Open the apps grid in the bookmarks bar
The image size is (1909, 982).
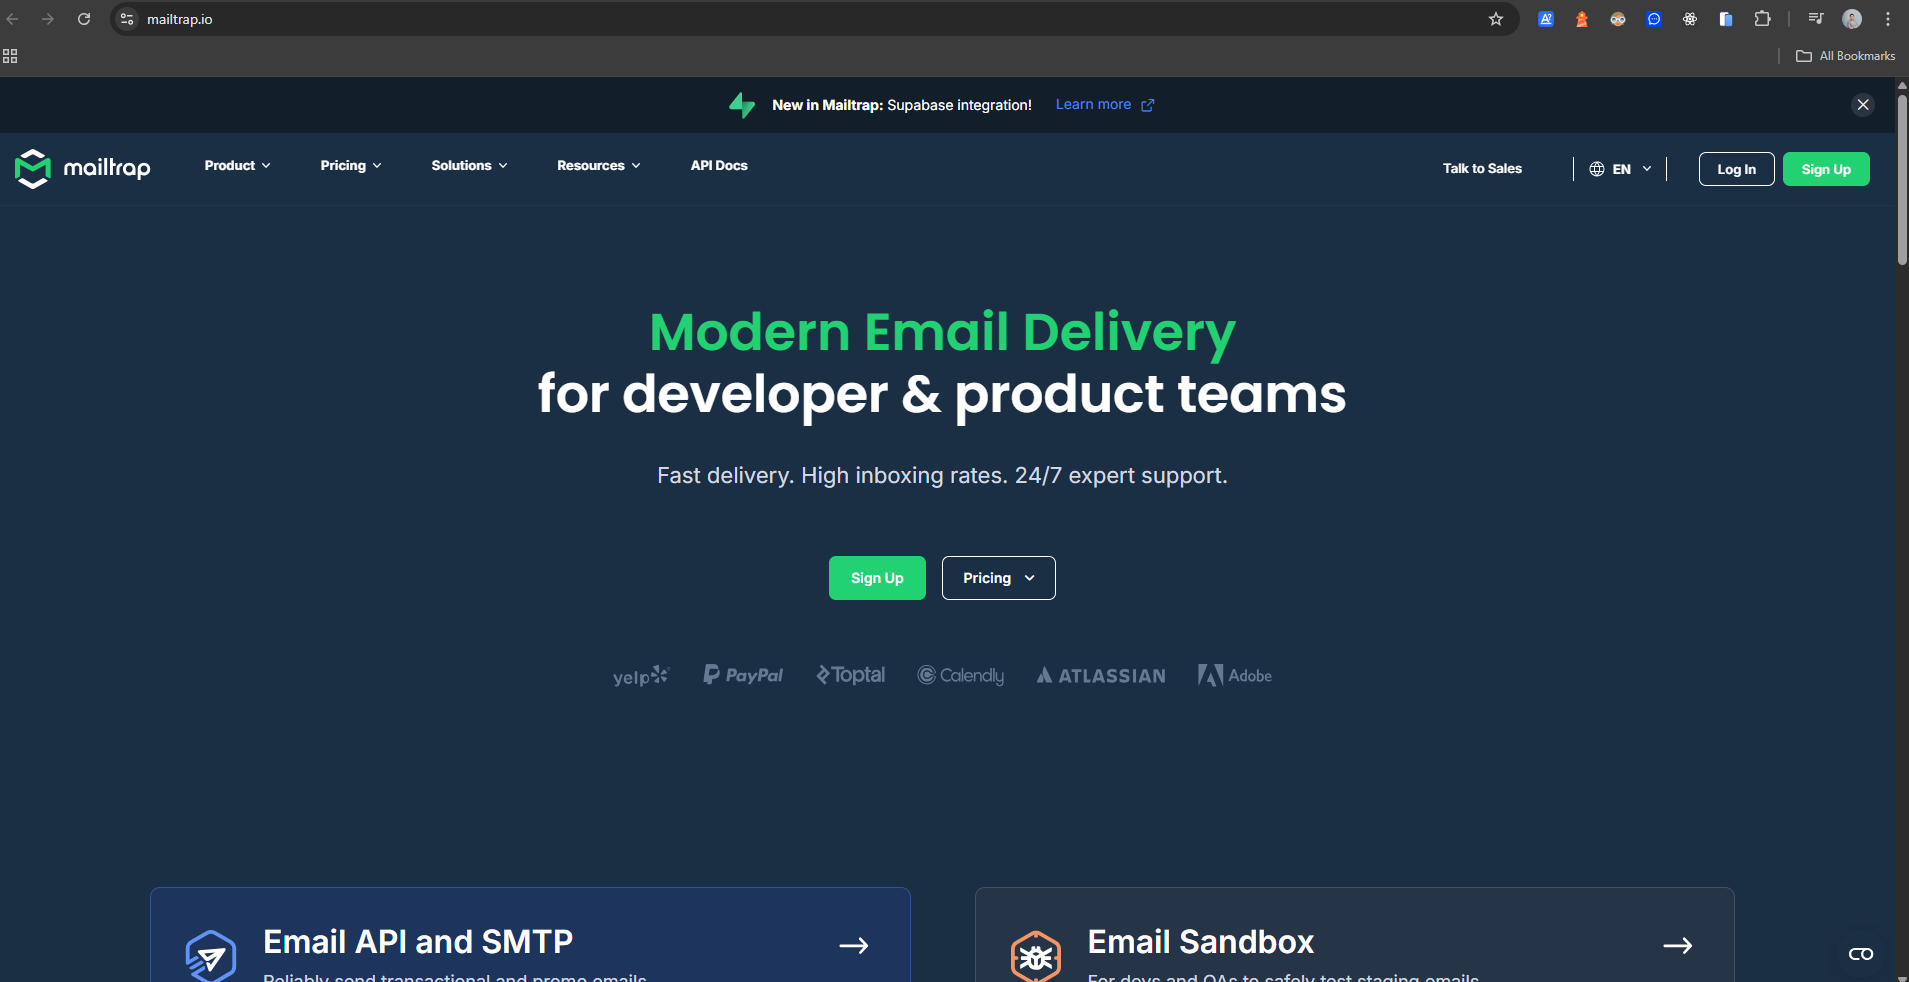coord(10,56)
